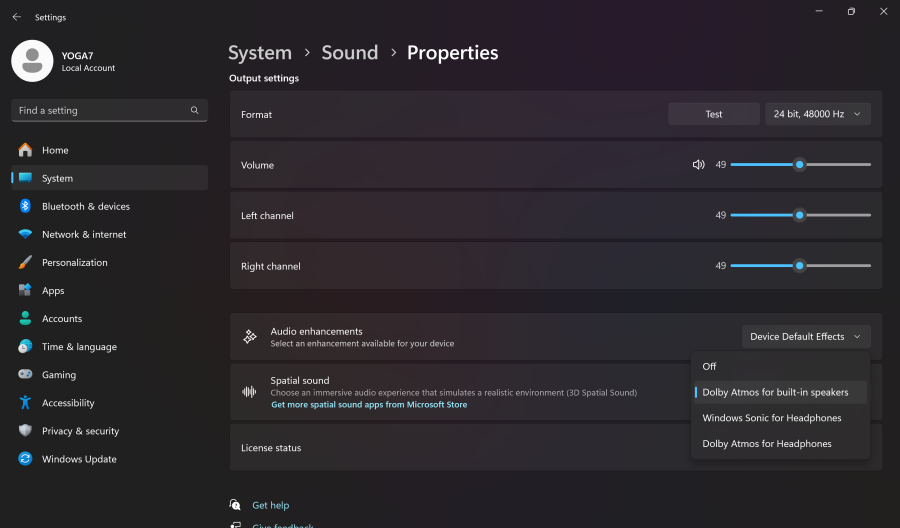Open the 24 bit, 48000 Hz format dropdown
Screen dimensions: 900x528
tap(817, 114)
